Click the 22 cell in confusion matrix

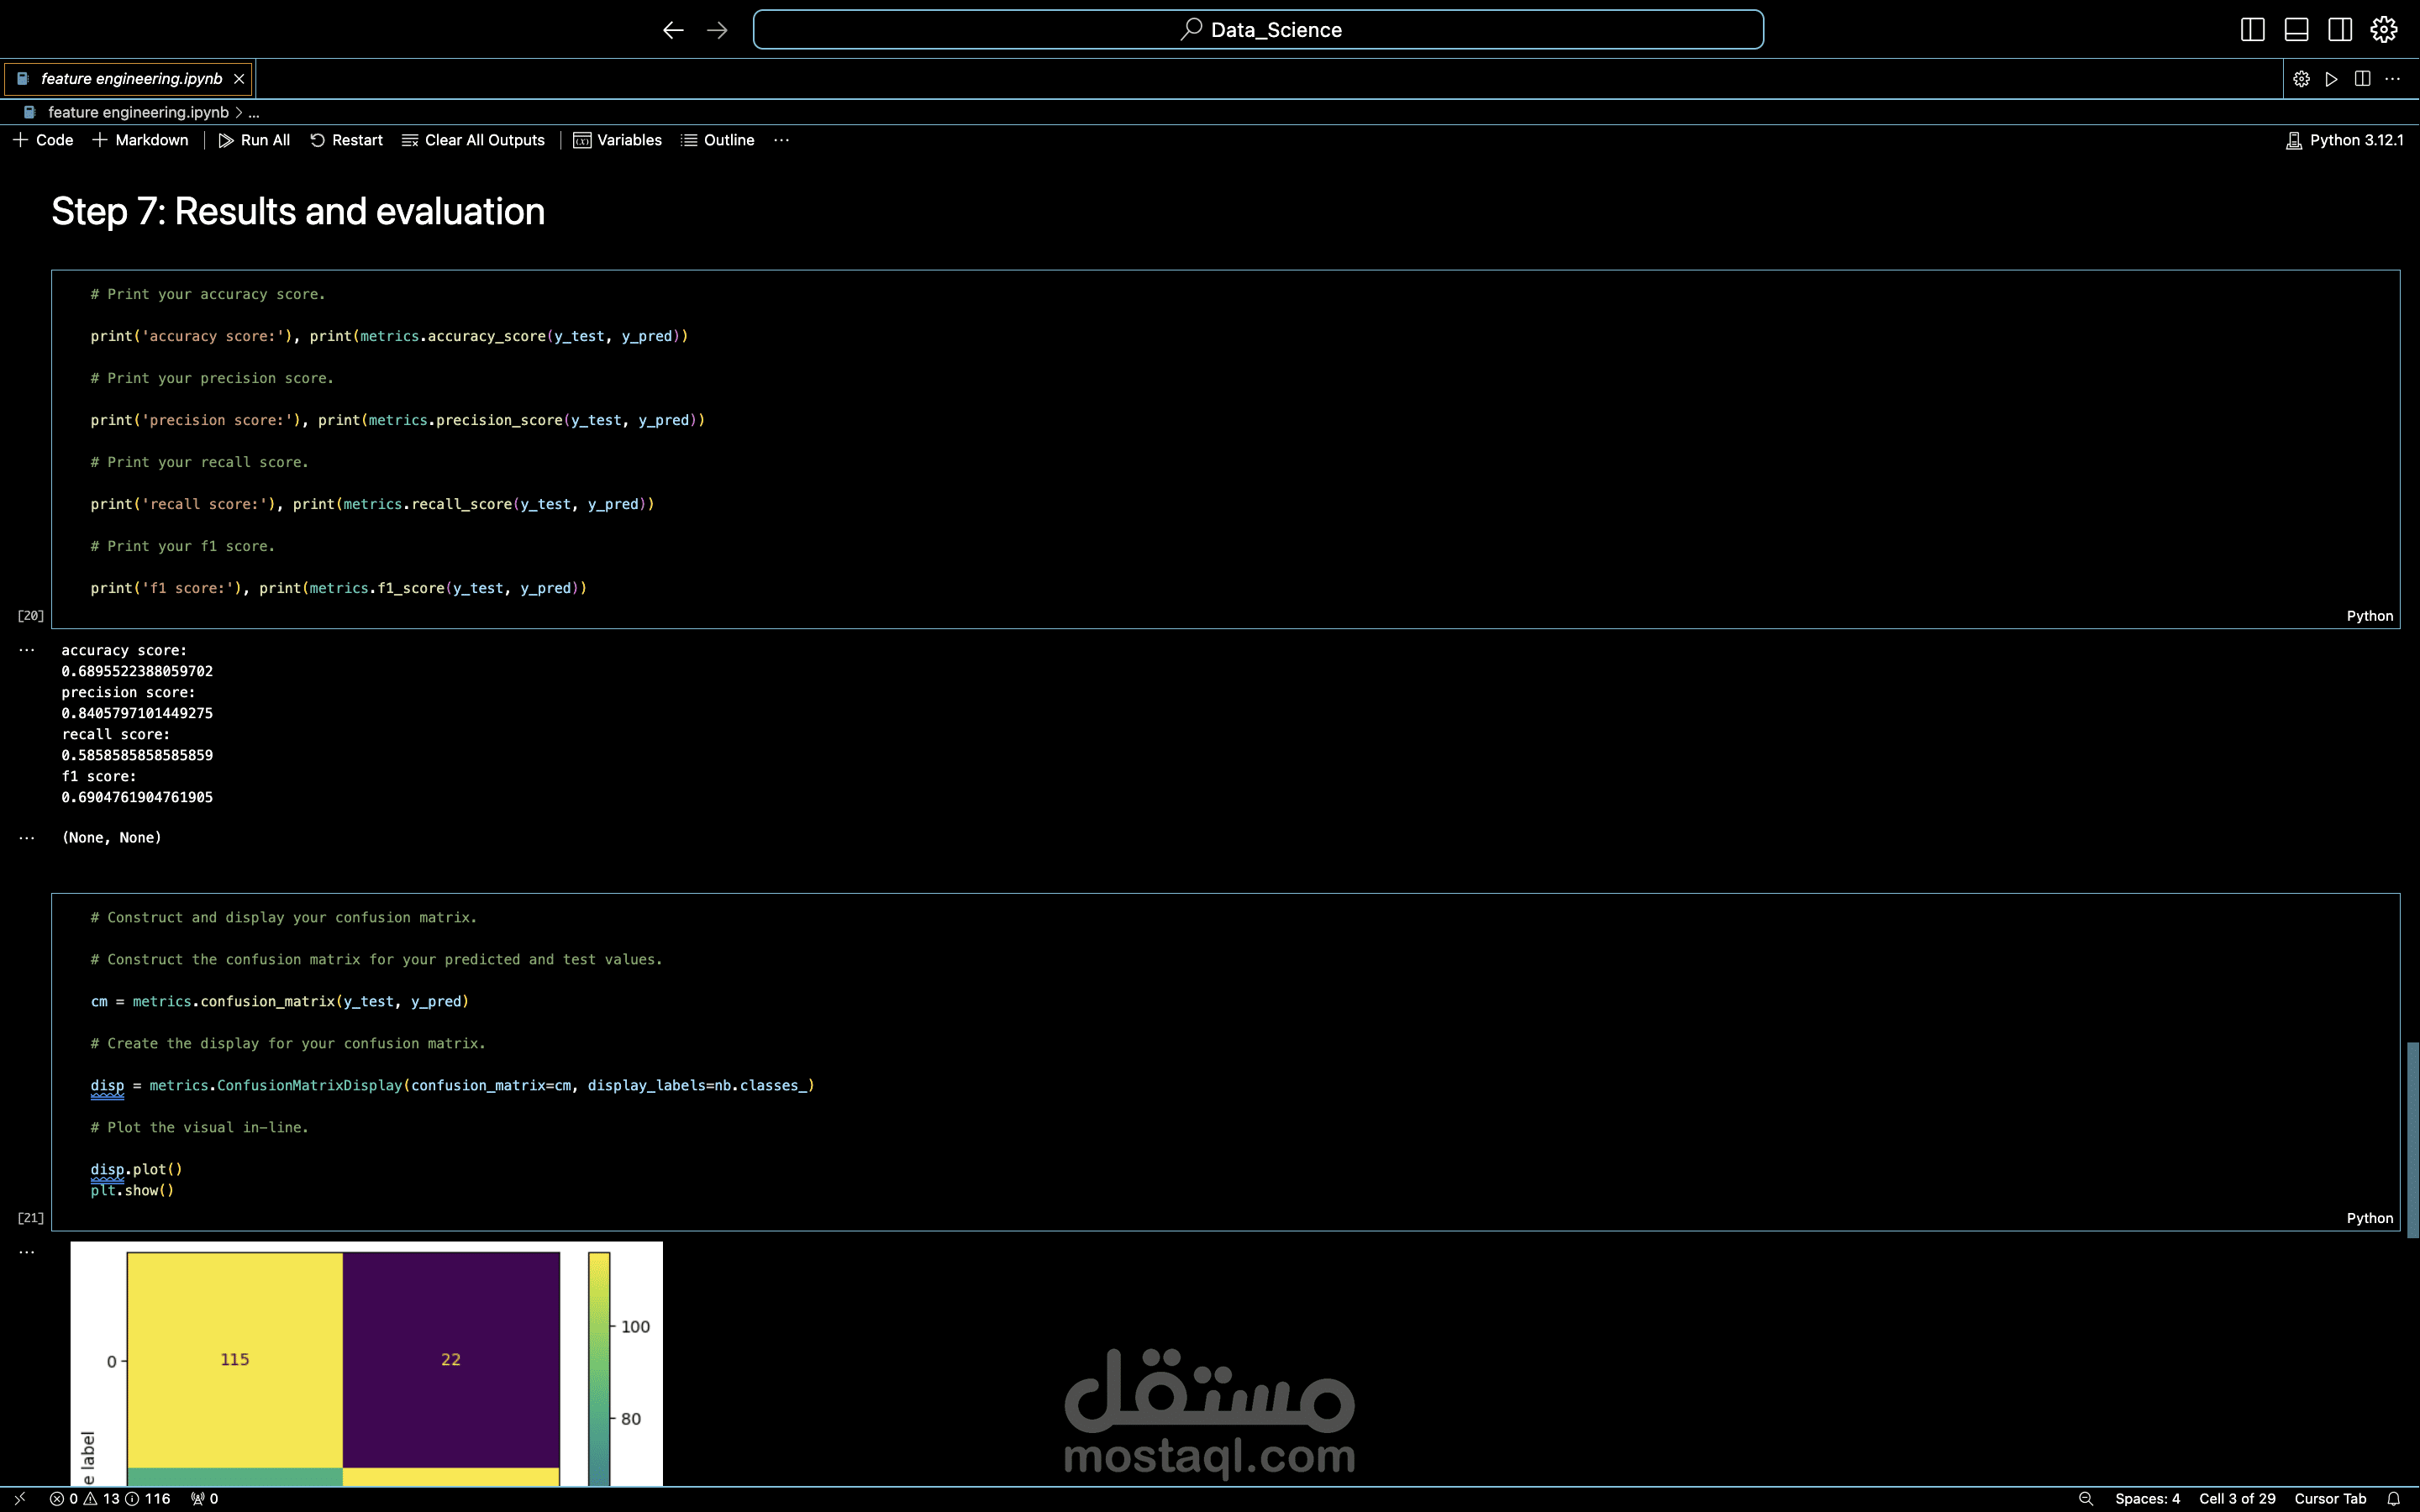(451, 1359)
